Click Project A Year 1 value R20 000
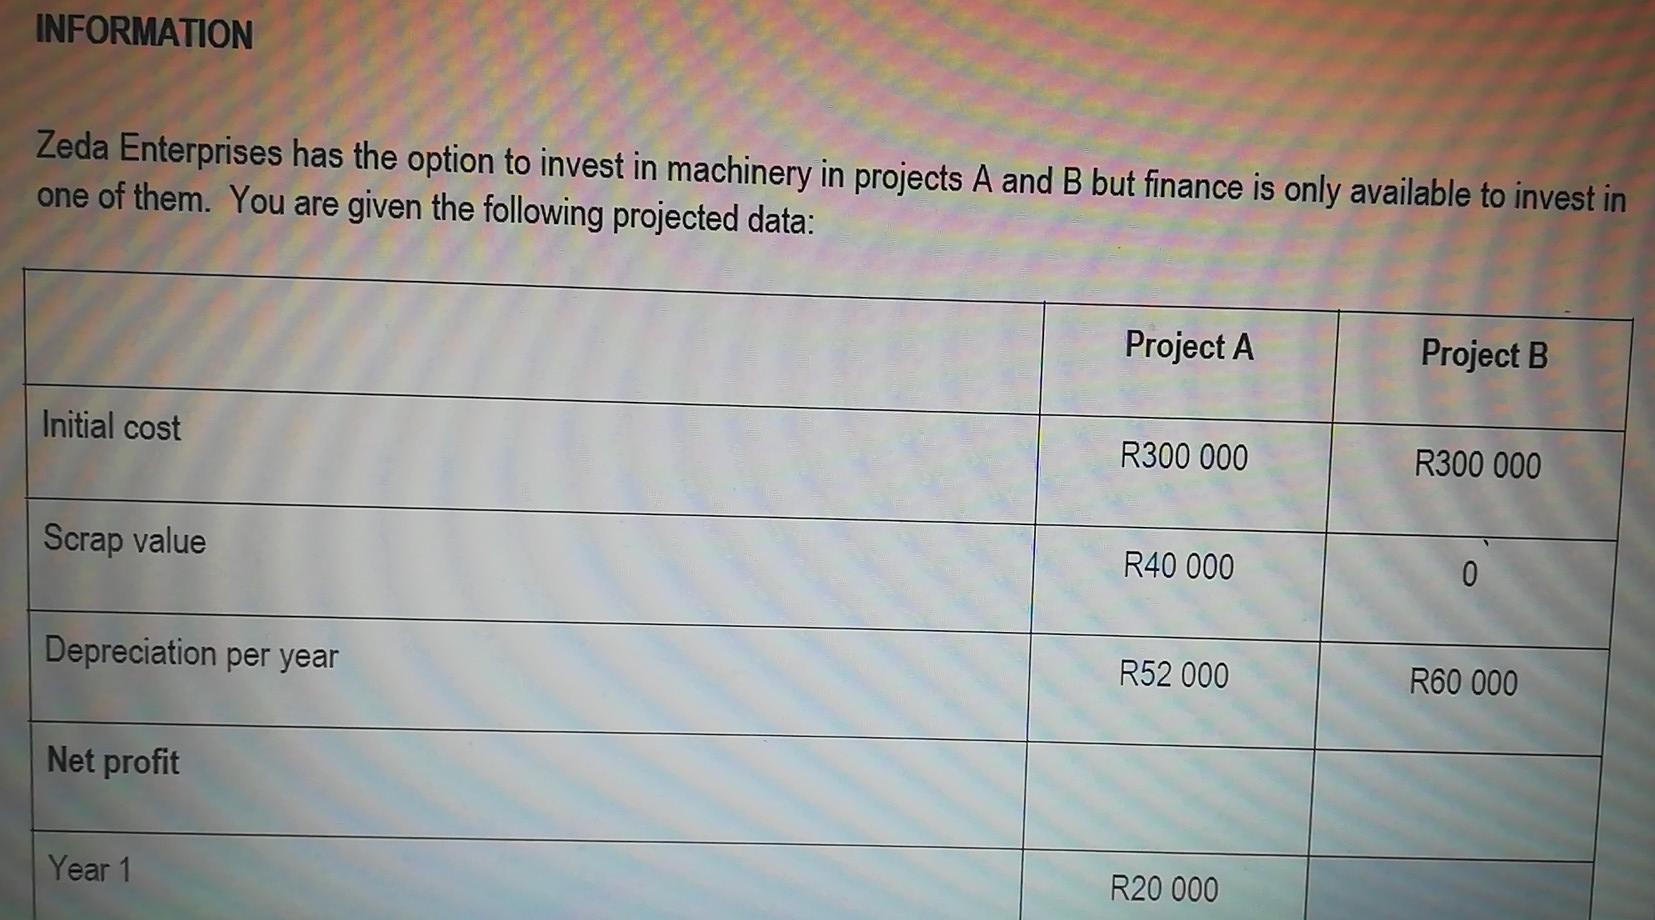 click(1164, 888)
